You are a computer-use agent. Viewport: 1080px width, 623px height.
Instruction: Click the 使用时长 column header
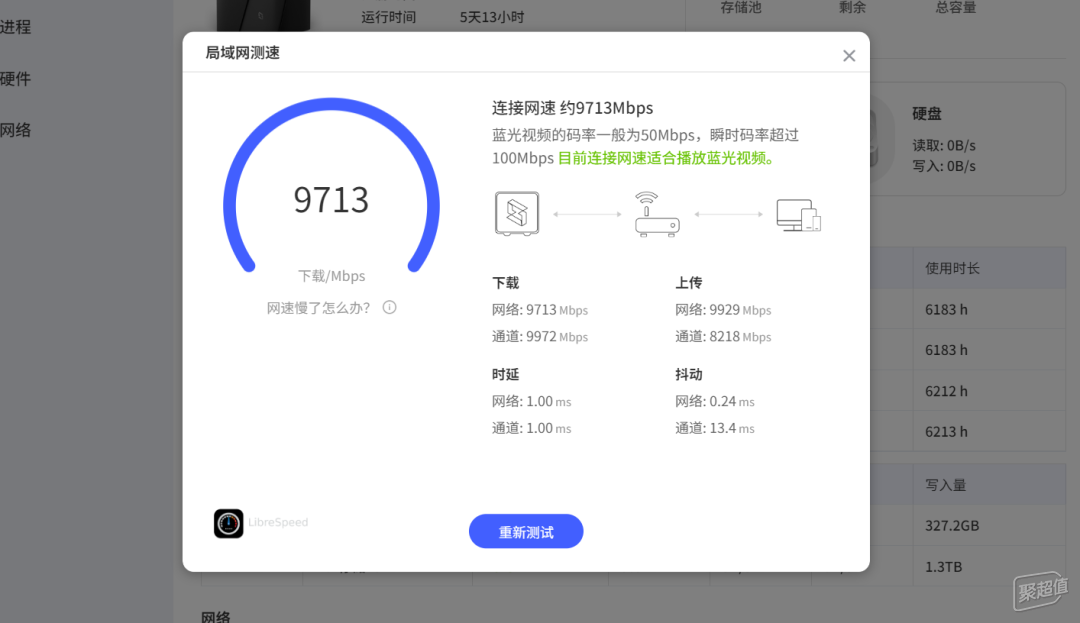click(x=952, y=268)
